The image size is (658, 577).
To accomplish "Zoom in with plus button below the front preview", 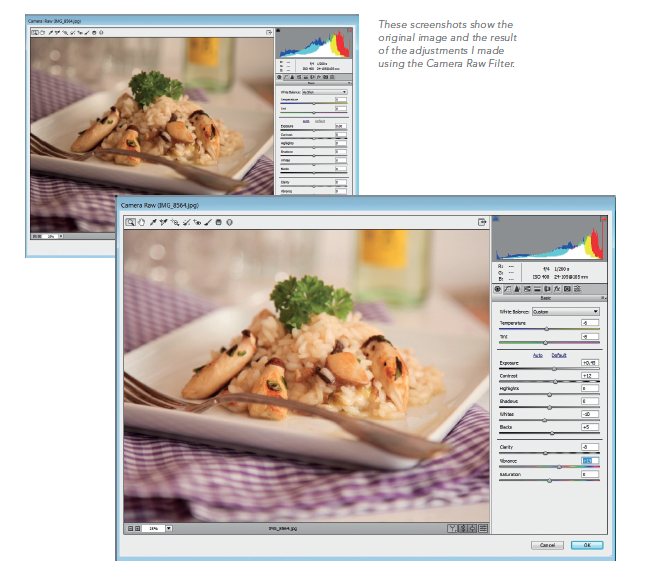I will click(137, 526).
